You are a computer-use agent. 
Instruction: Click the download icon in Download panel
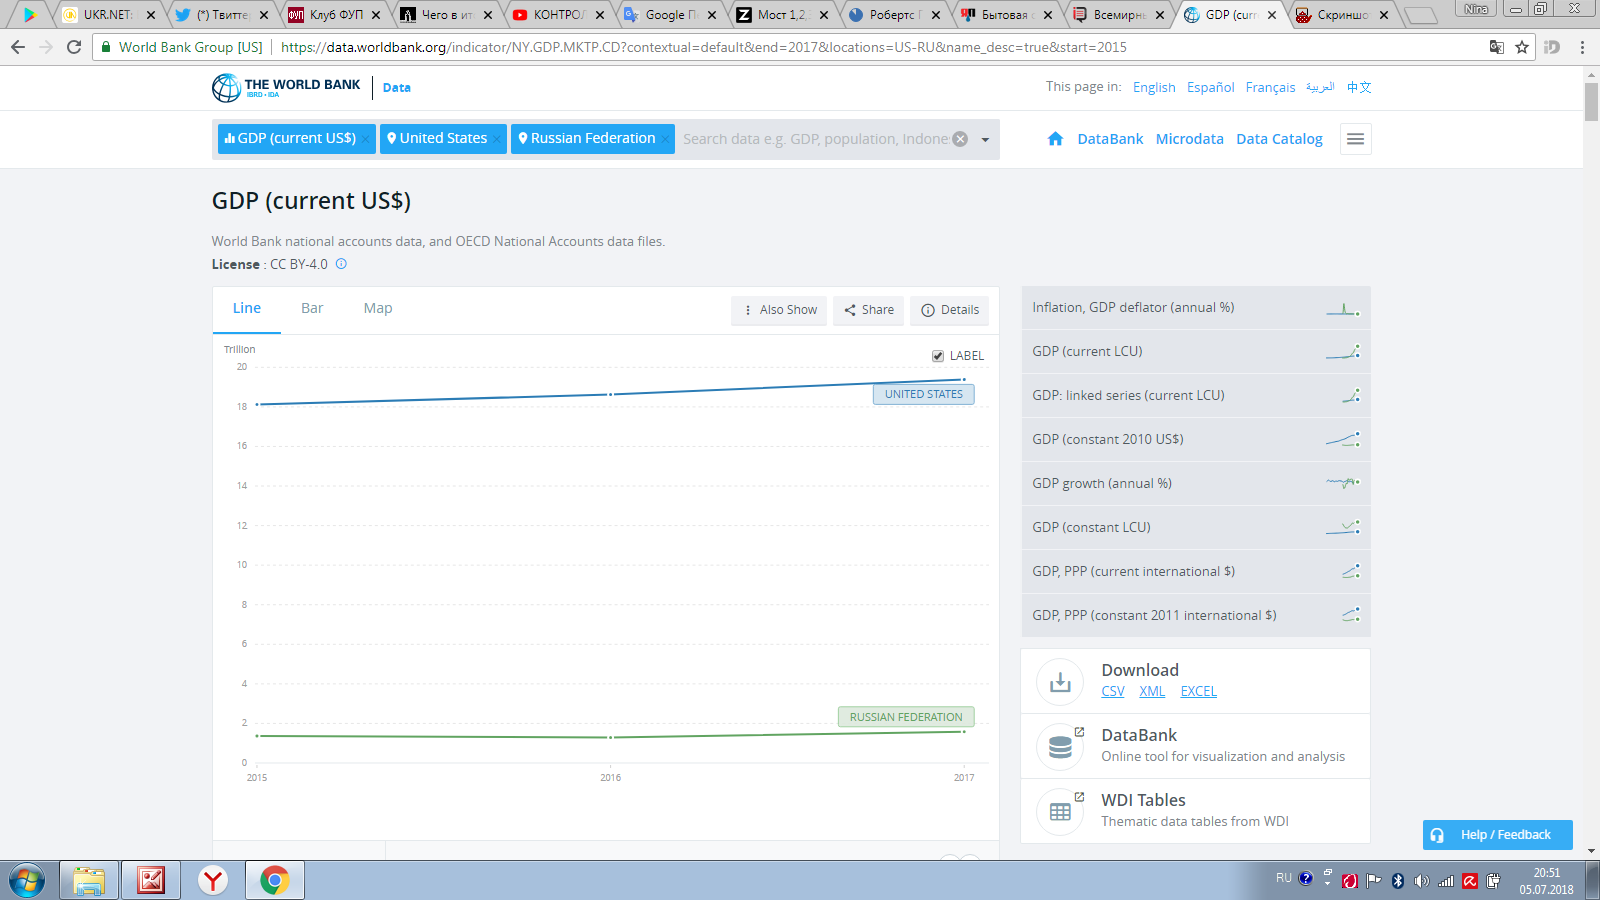click(1060, 682)
